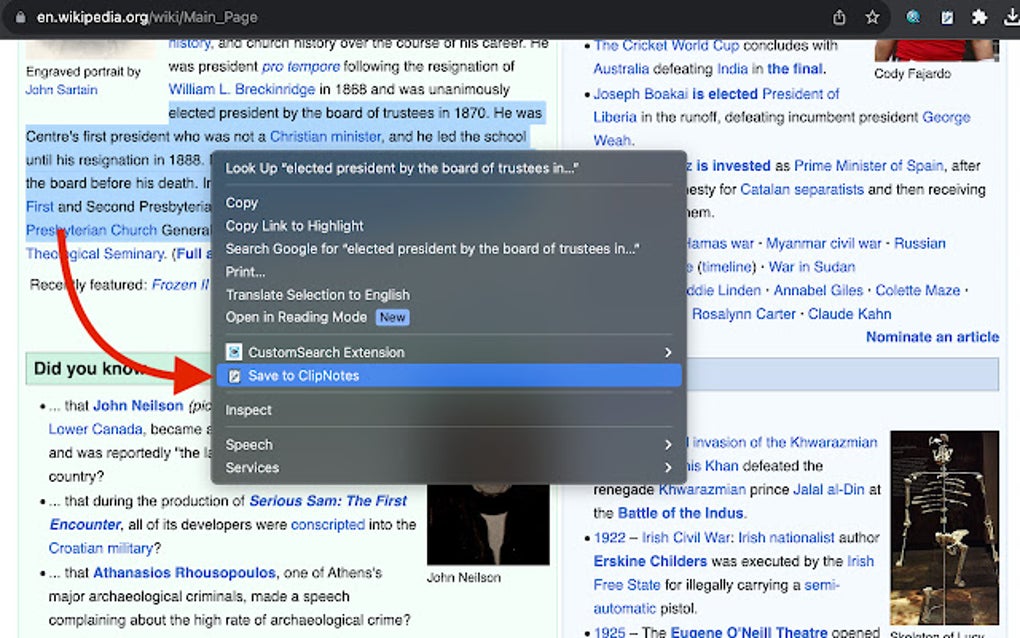Choose Translate Selection to English
Image resolution: width=1020 pixels, height=638 pixels.
tap(317, 294)
